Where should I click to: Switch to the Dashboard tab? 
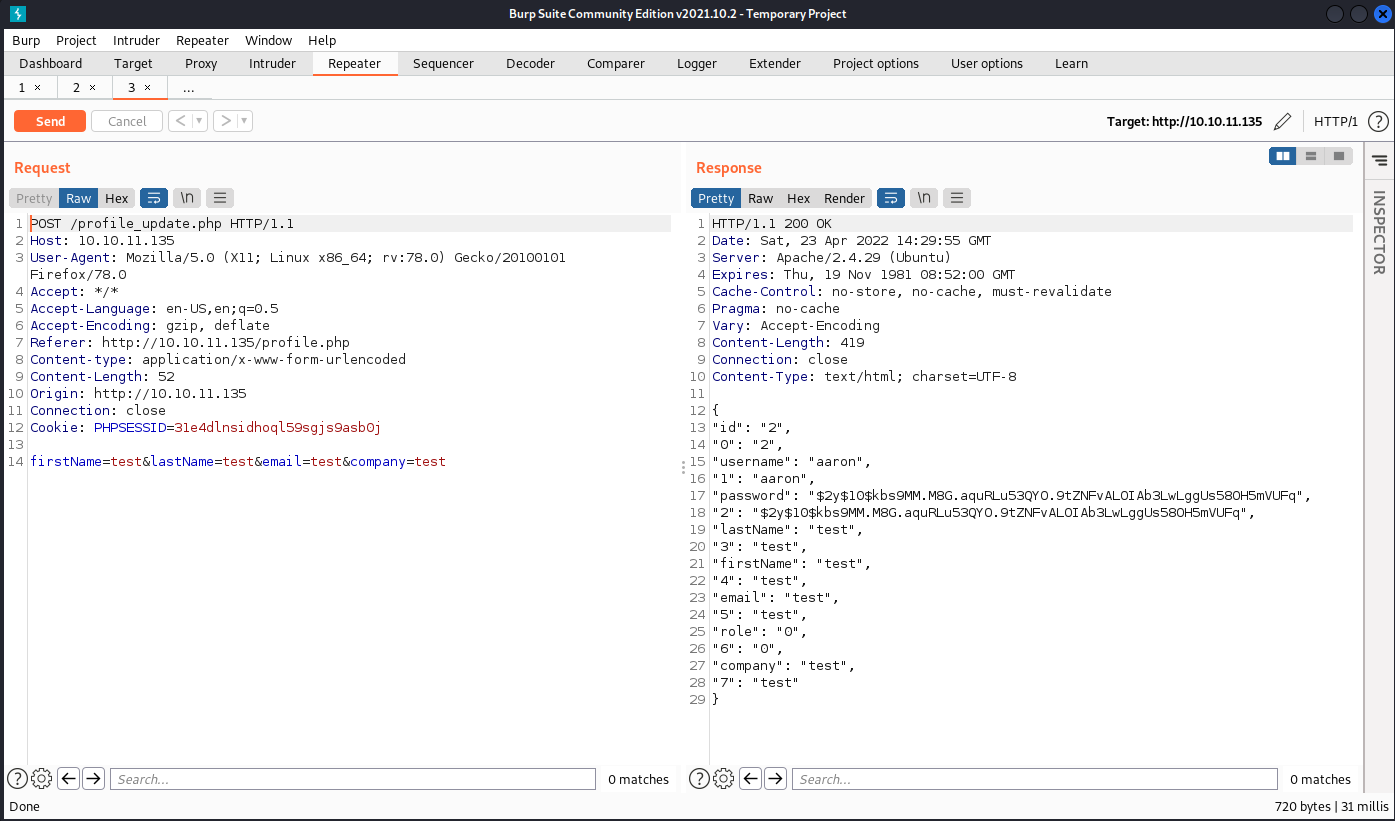(x=51, y=63)
